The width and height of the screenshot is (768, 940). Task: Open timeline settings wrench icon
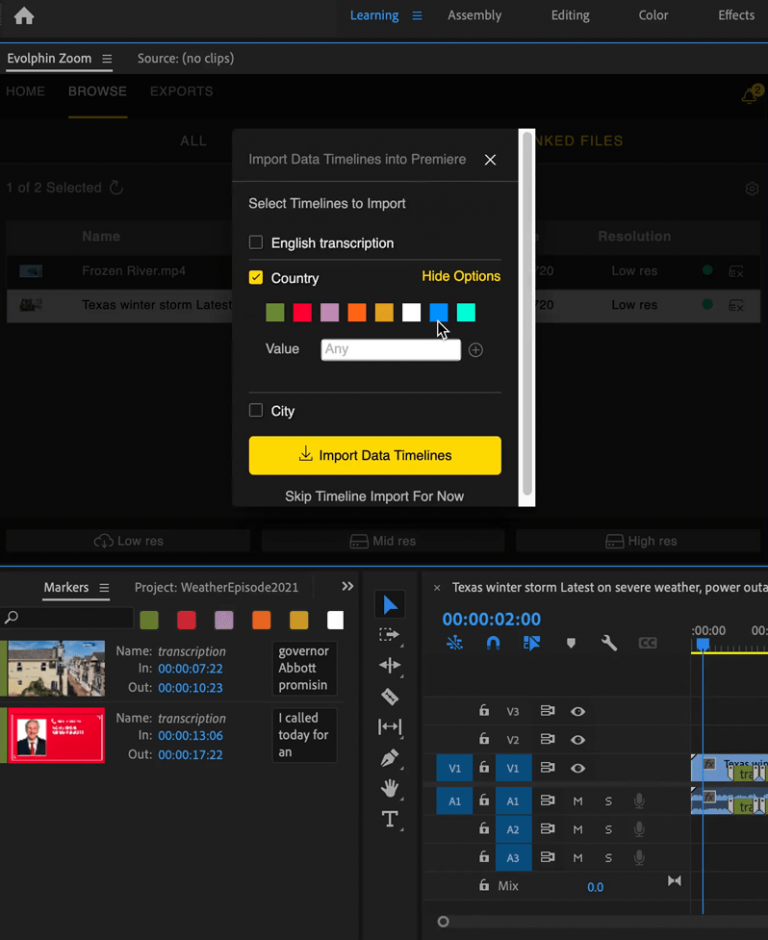[x=609, y=643]
